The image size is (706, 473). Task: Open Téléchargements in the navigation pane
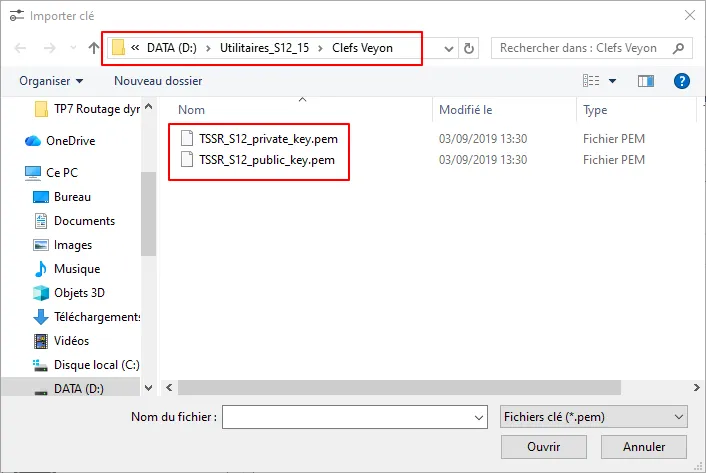(x=86, y=317)
